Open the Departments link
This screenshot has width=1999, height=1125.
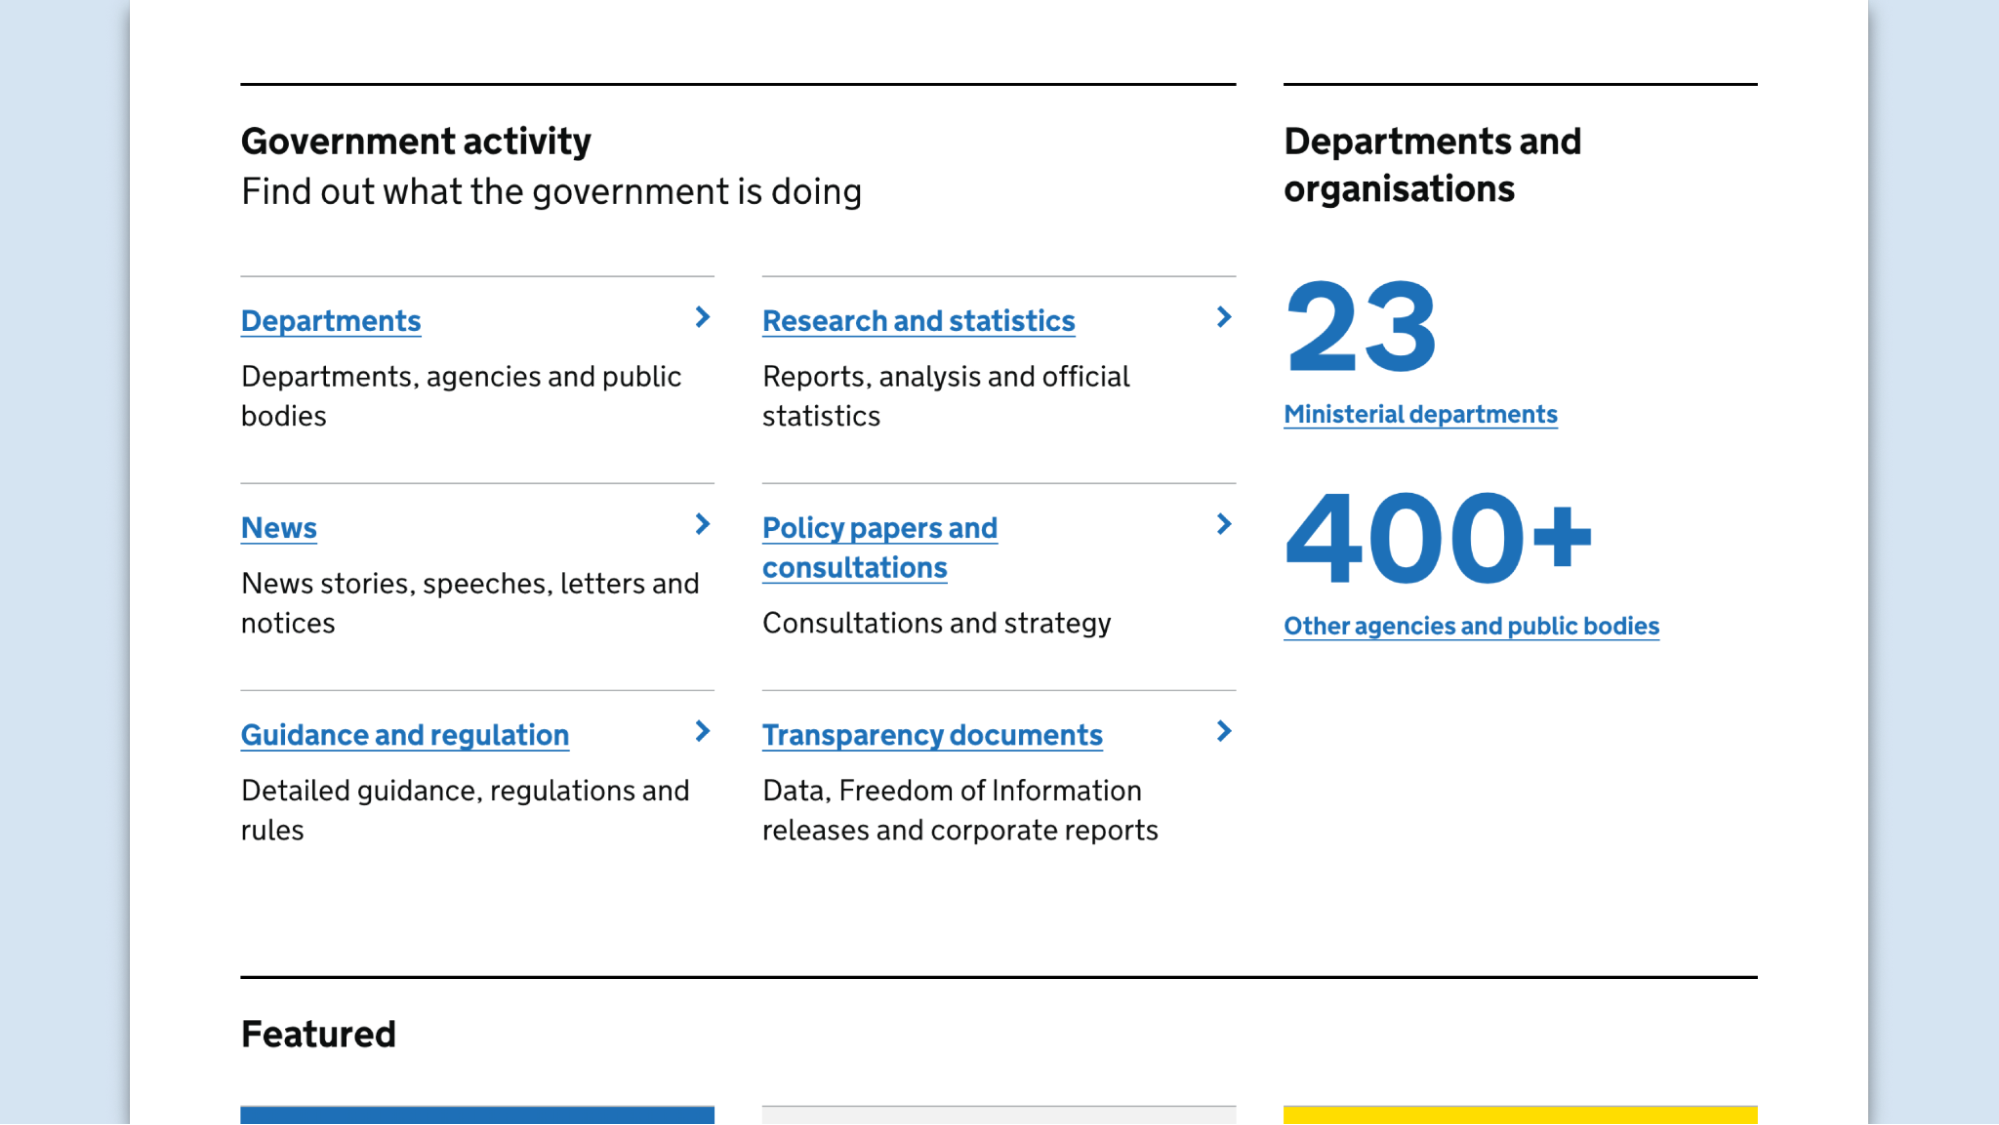point(330,320)
